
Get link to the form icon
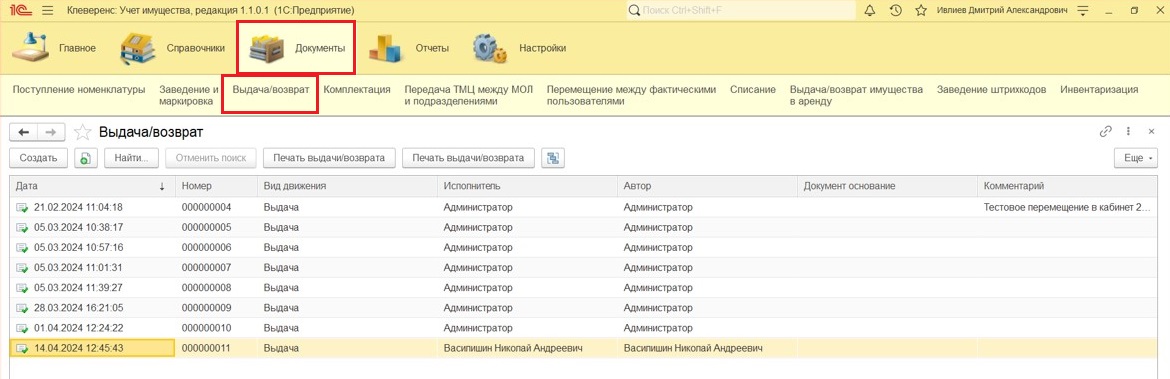pyautogui.click(x=1106, y=131)
